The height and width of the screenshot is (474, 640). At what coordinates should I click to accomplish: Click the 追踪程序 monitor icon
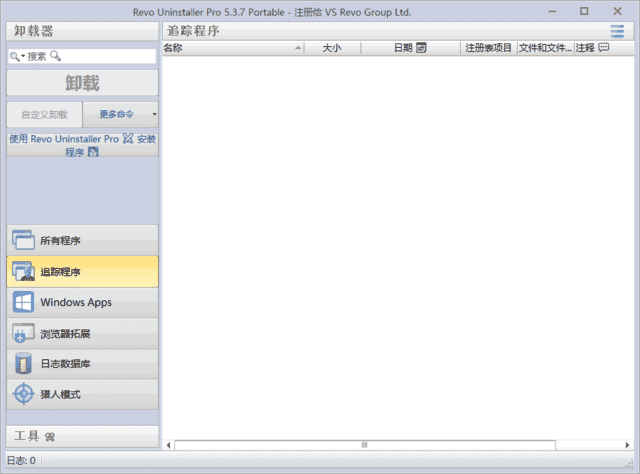click(23, 271)
